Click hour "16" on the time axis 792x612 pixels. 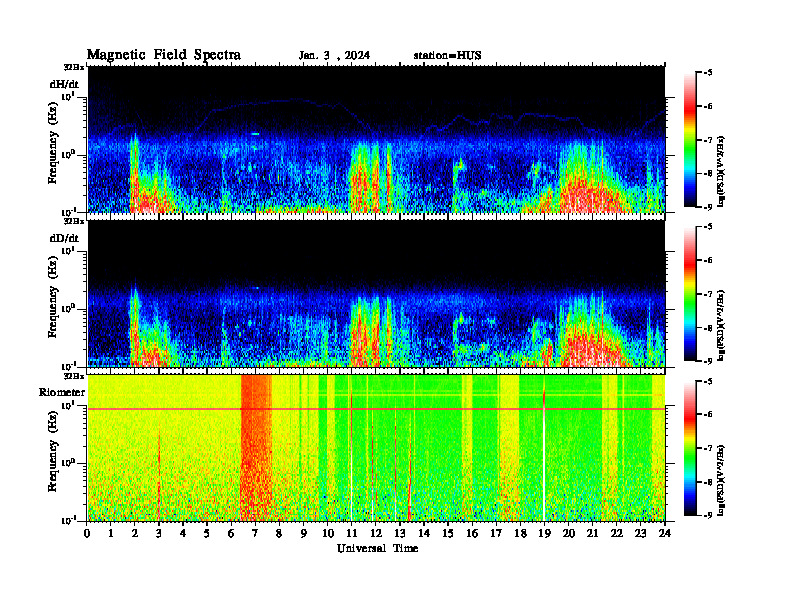tap(472, 533)
